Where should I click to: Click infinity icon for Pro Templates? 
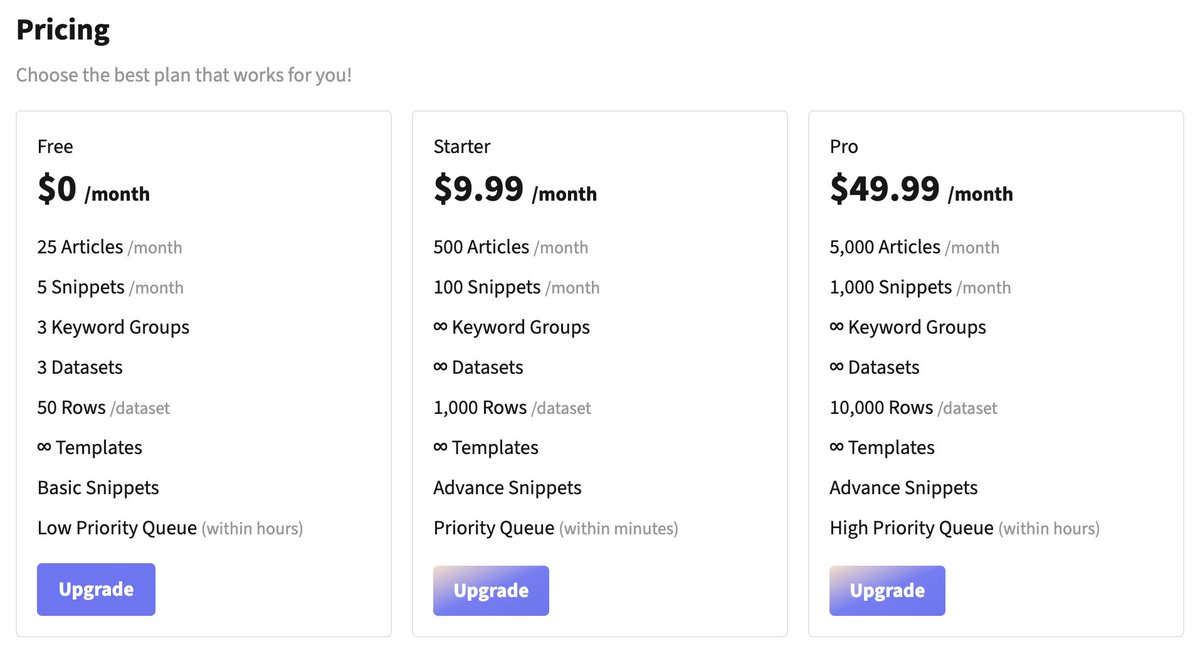pyautogui.click(x=837, y=447)
